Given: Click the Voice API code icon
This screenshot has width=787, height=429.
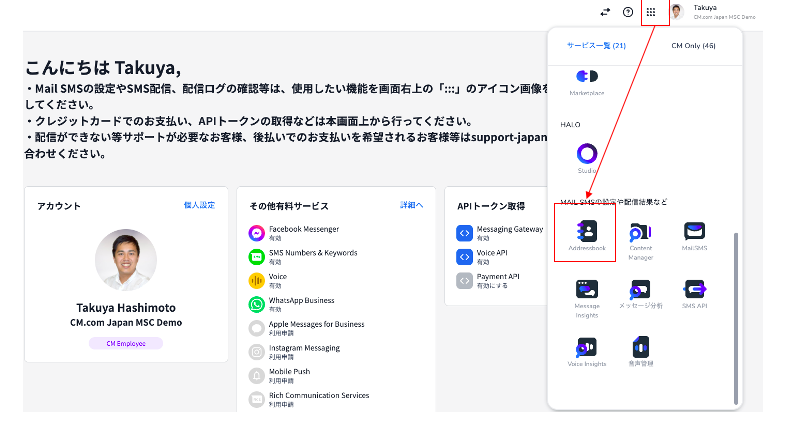Looking at the screenshot, I should point(464,257).
